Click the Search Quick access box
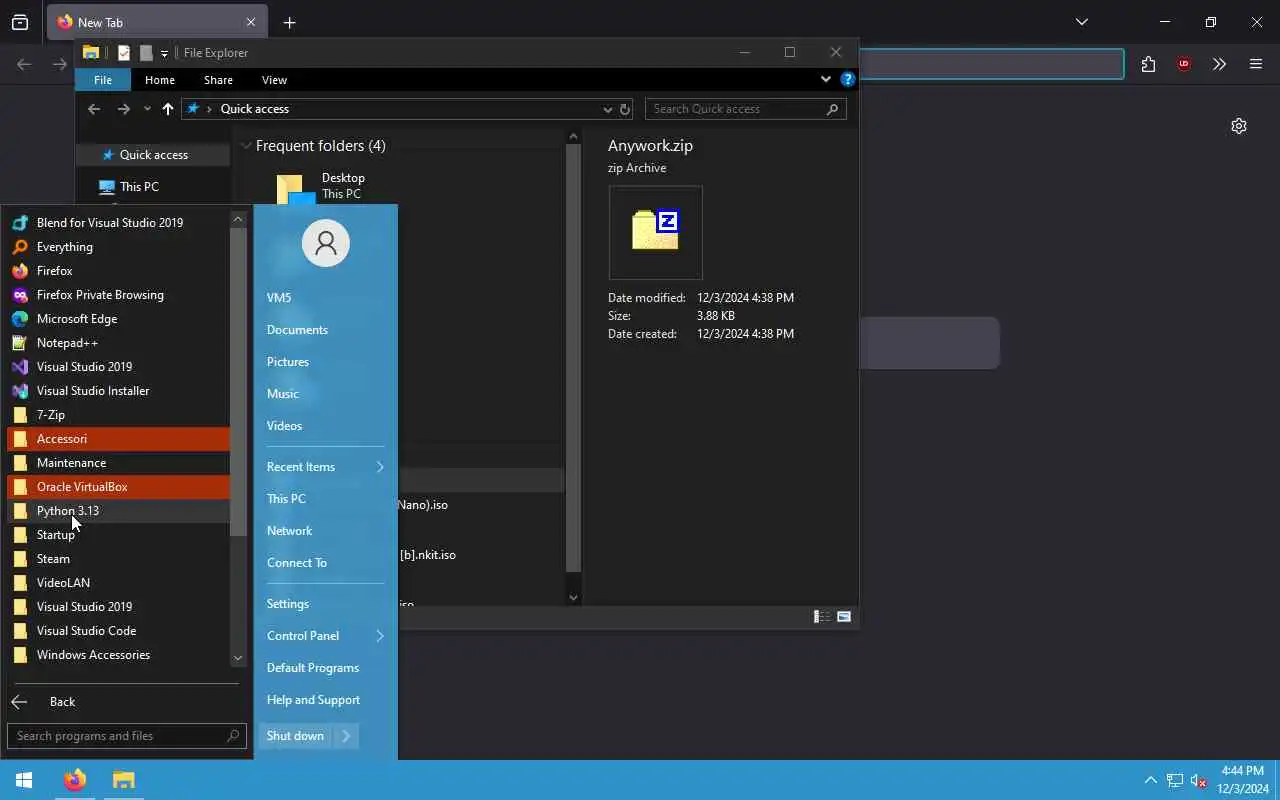1280x800 pixels. [x=745, y=109]
